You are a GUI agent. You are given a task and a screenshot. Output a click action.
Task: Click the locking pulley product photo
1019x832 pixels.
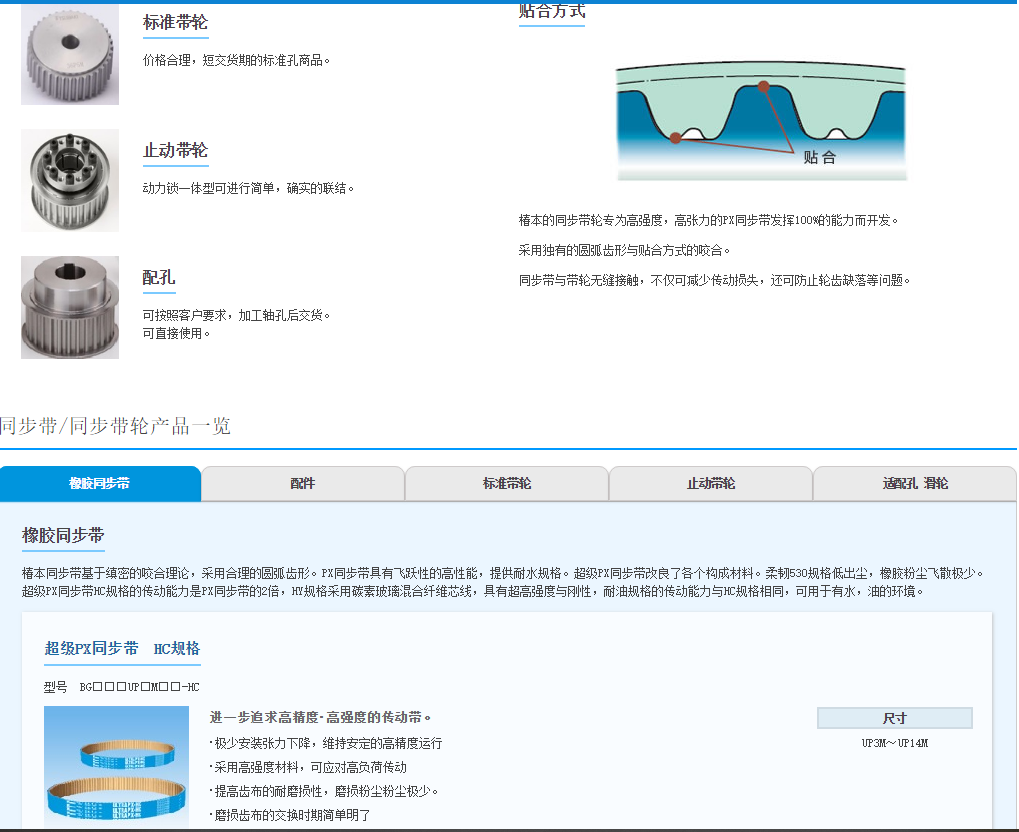point(70,180)
